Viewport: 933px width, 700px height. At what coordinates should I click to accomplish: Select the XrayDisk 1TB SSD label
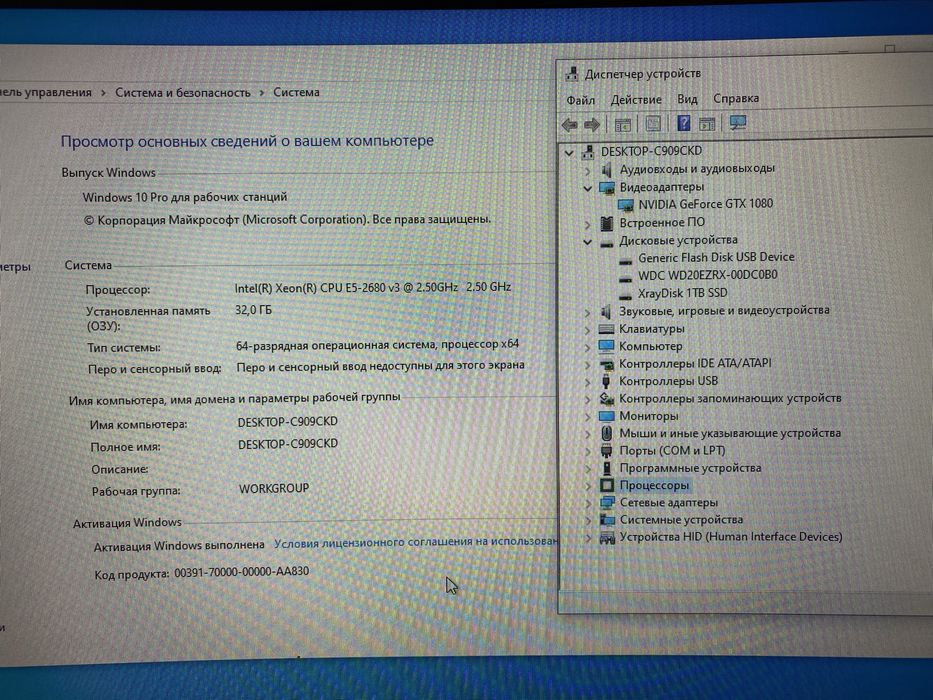tap(682, 293)
